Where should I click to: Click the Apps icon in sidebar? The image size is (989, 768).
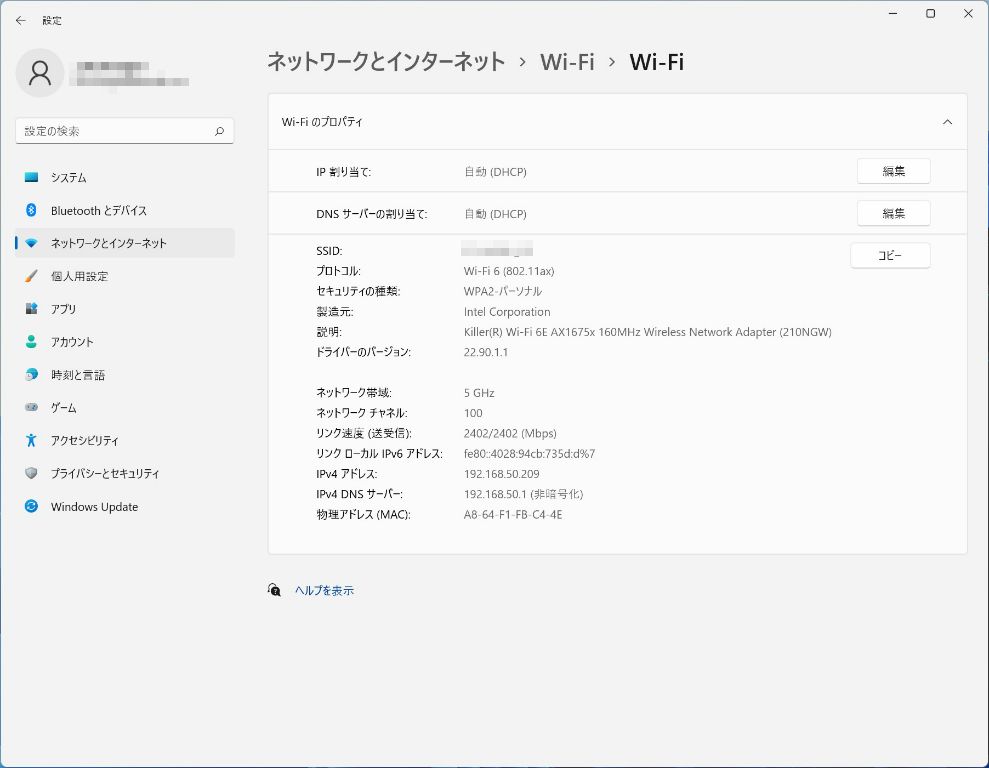tap(32, 309)
